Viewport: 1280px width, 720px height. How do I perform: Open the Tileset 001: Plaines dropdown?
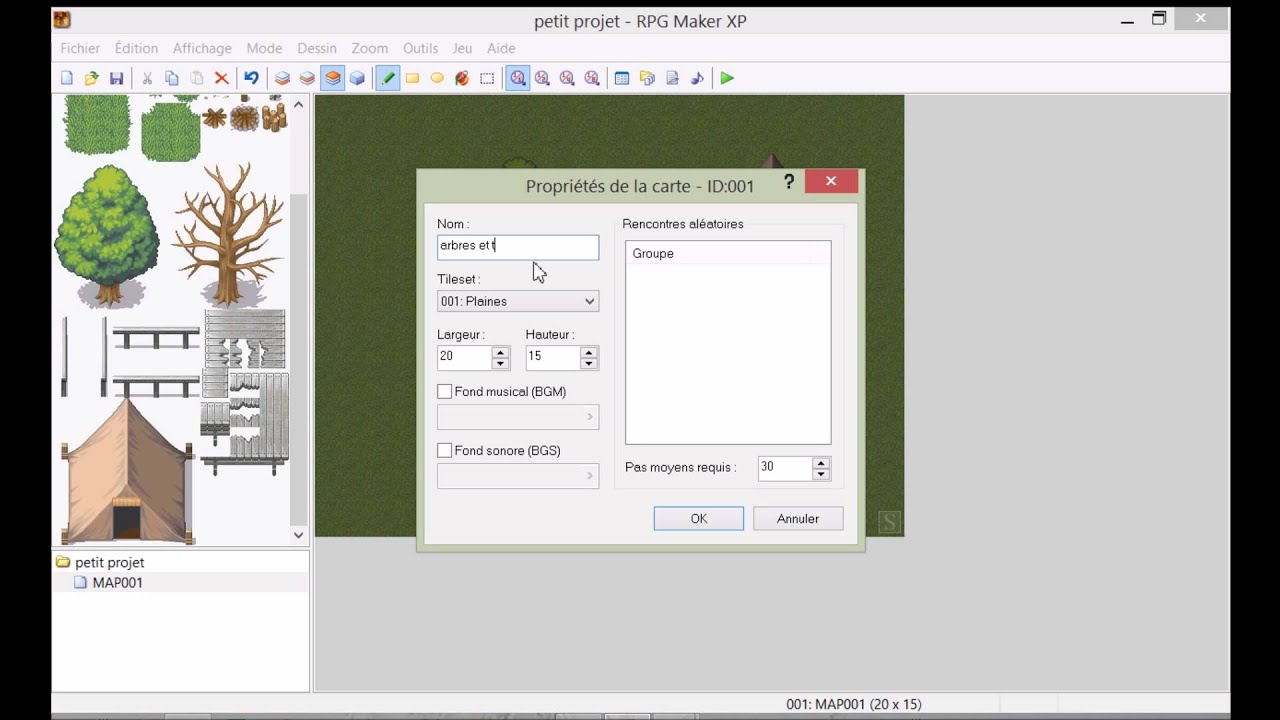518,301
